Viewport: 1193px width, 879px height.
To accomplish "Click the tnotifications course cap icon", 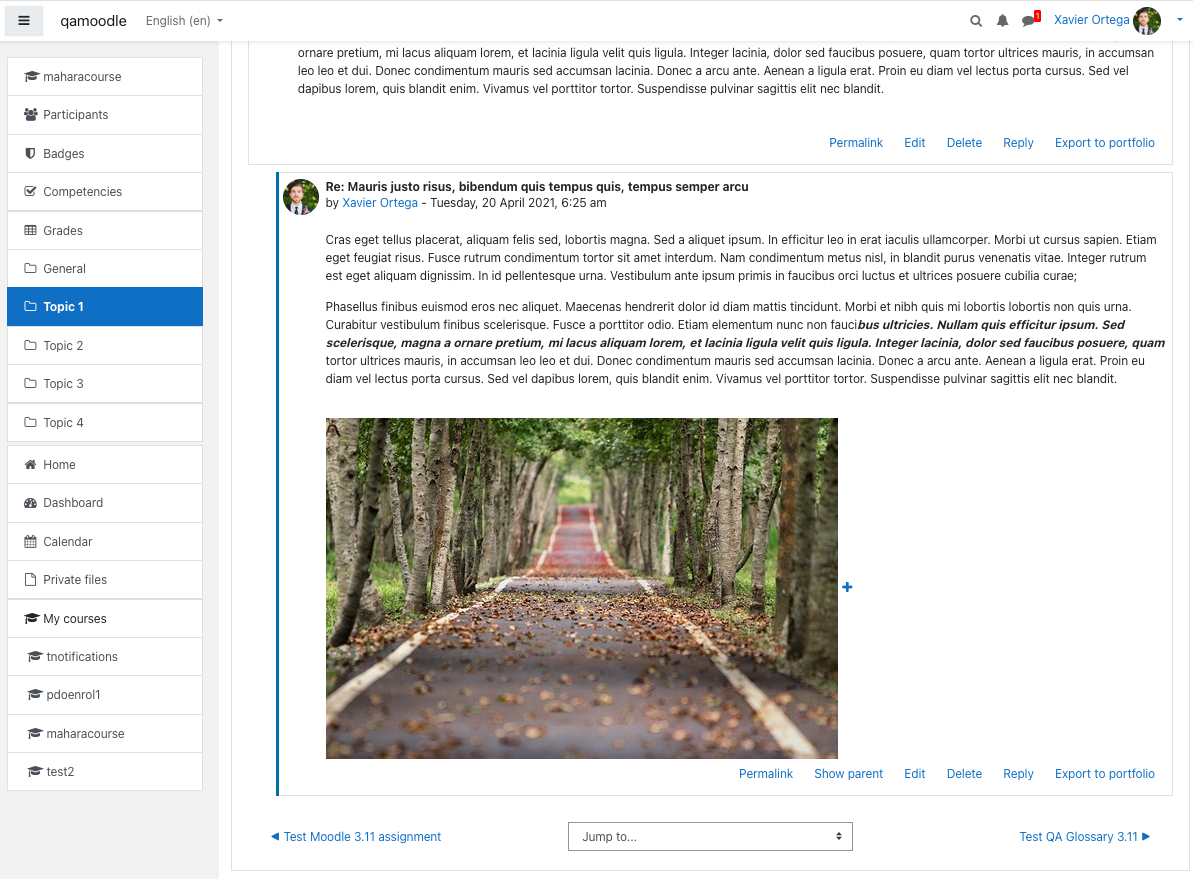I will tap(34, 657).
